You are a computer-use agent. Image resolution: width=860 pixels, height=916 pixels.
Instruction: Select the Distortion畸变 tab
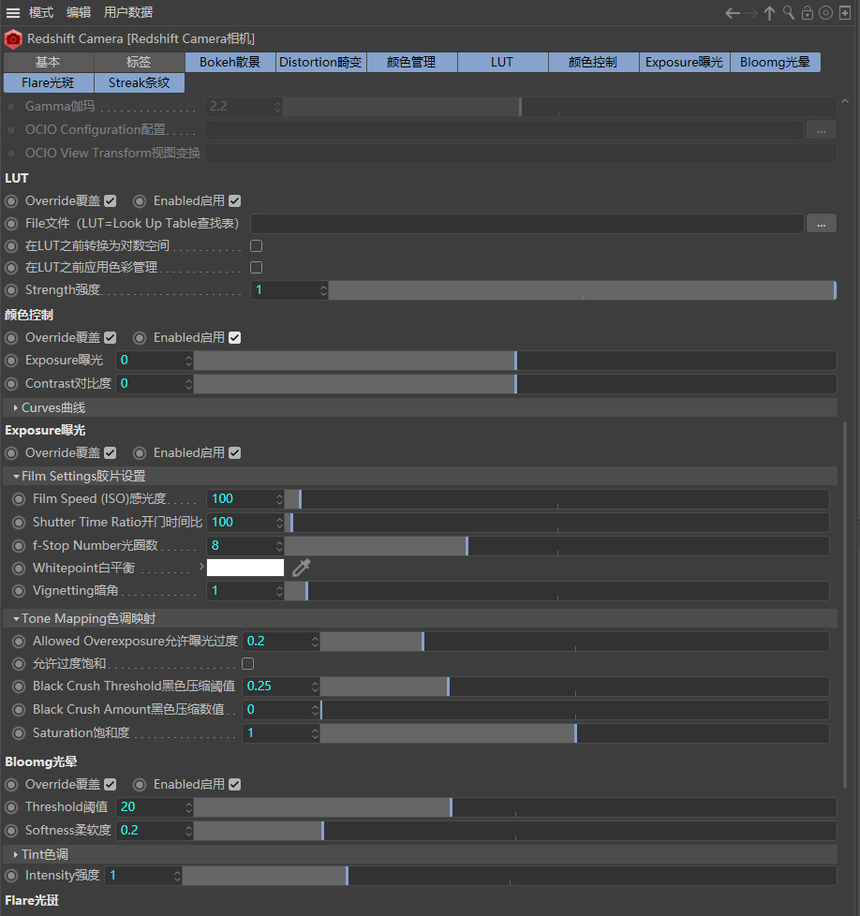coord(321,63)
